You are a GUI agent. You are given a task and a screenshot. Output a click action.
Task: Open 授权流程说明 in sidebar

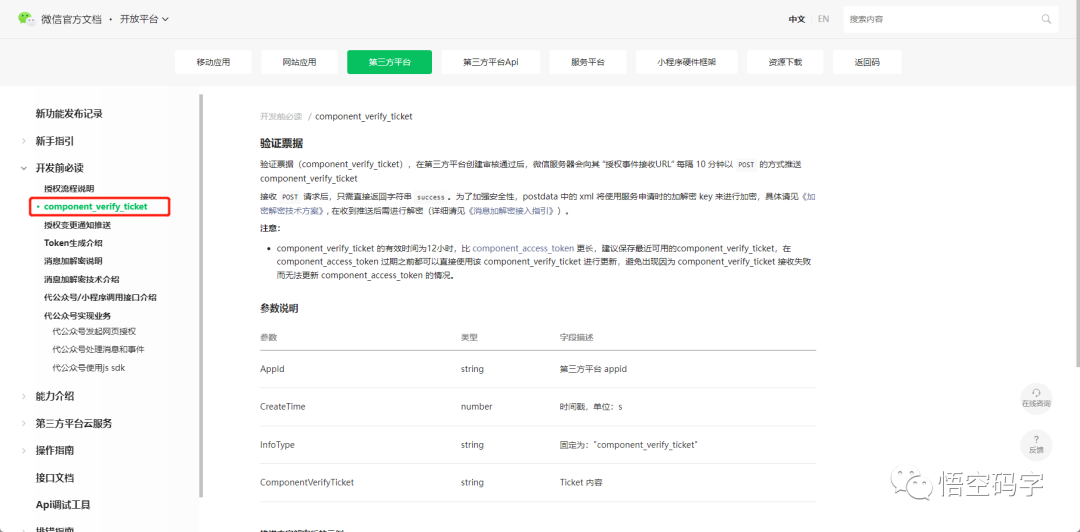click(69, 188)
